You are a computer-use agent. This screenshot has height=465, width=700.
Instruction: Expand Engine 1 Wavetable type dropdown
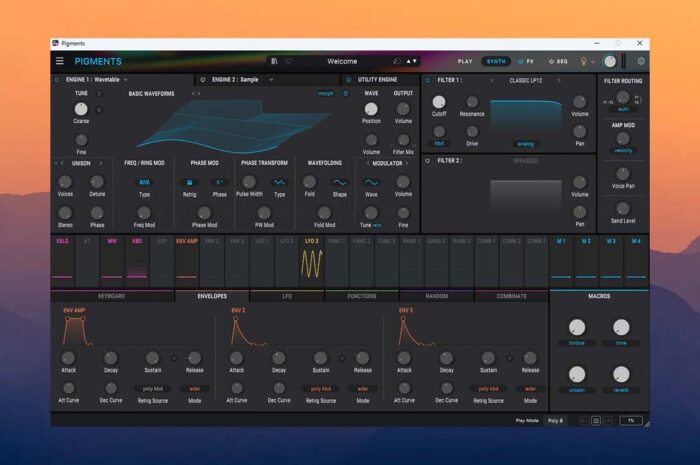pyautogui.click(x=125, y=79)
